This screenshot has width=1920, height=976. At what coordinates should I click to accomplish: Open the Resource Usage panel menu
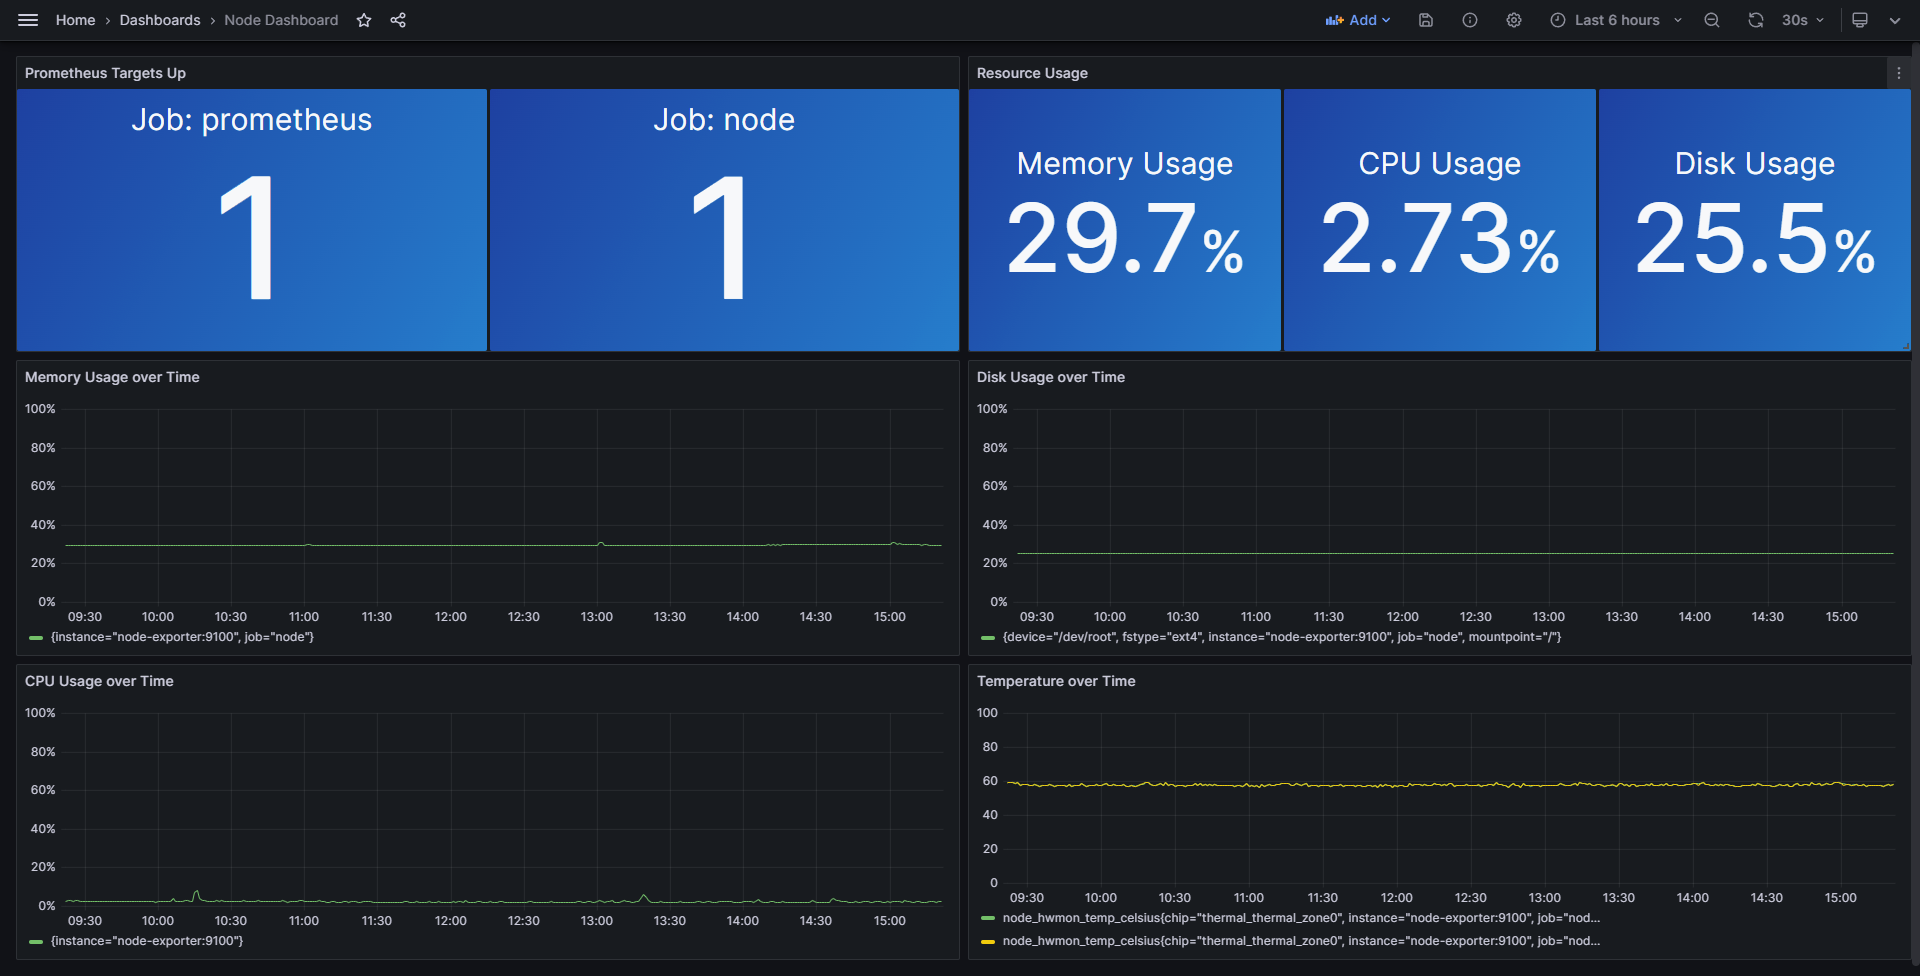pos(1899,73)
